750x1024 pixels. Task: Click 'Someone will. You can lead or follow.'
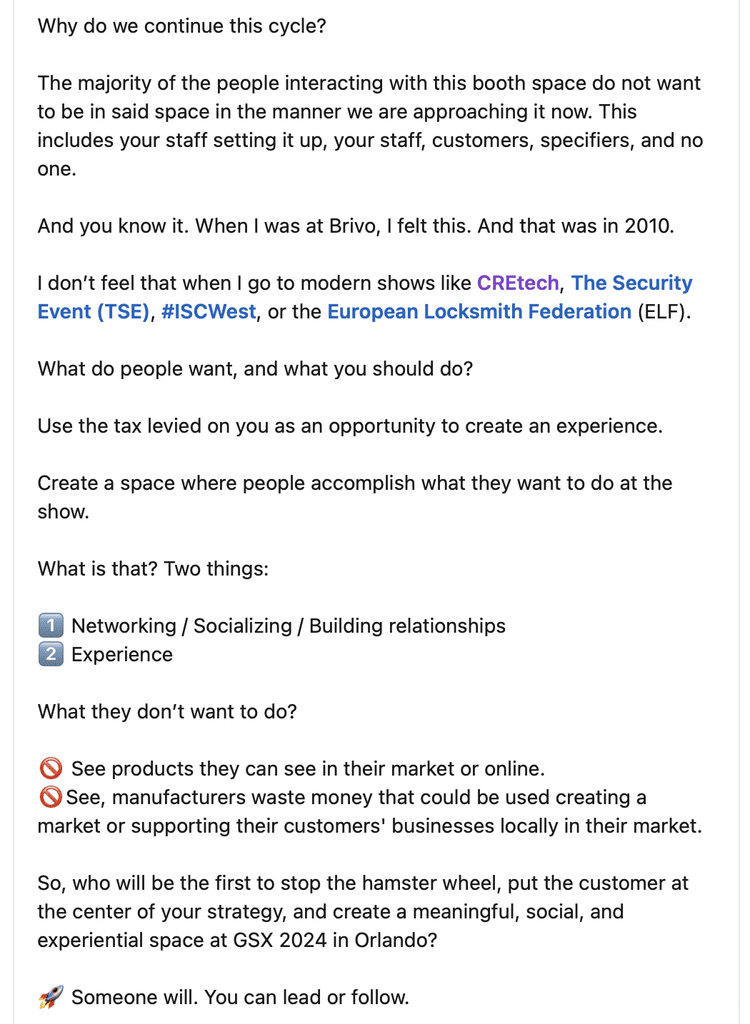[240, 997]
